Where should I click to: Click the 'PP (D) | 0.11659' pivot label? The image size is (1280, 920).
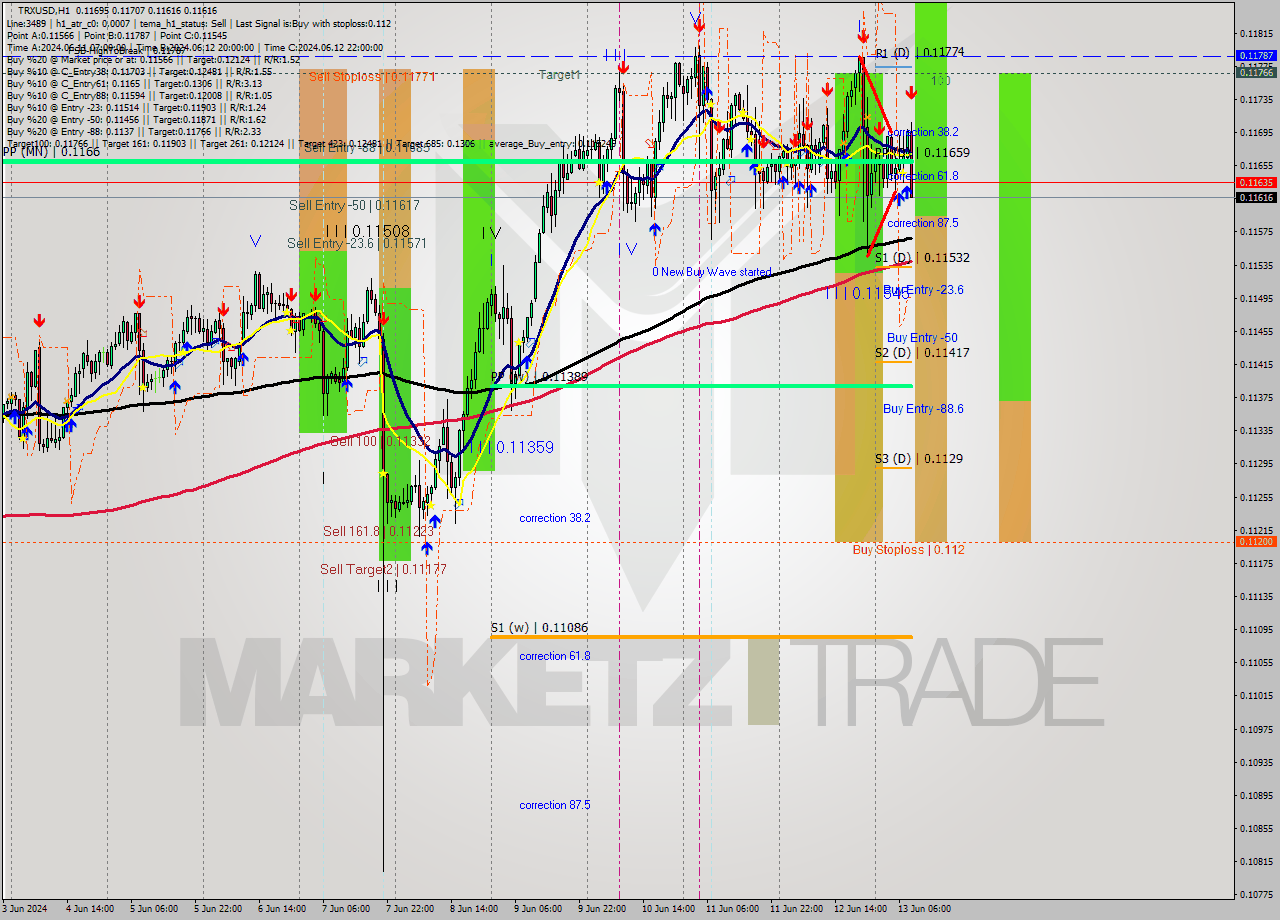point(922,153)
